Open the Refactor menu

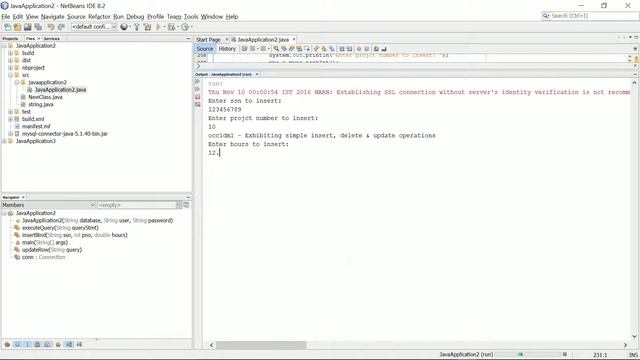(x=99, y=17)
